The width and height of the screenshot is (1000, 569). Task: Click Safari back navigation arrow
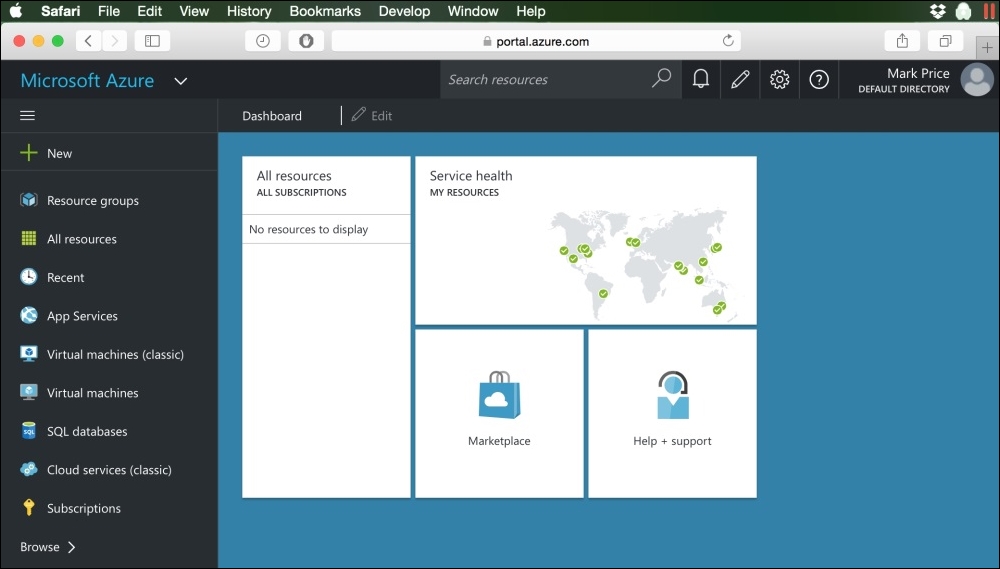(x=89, y=41)
